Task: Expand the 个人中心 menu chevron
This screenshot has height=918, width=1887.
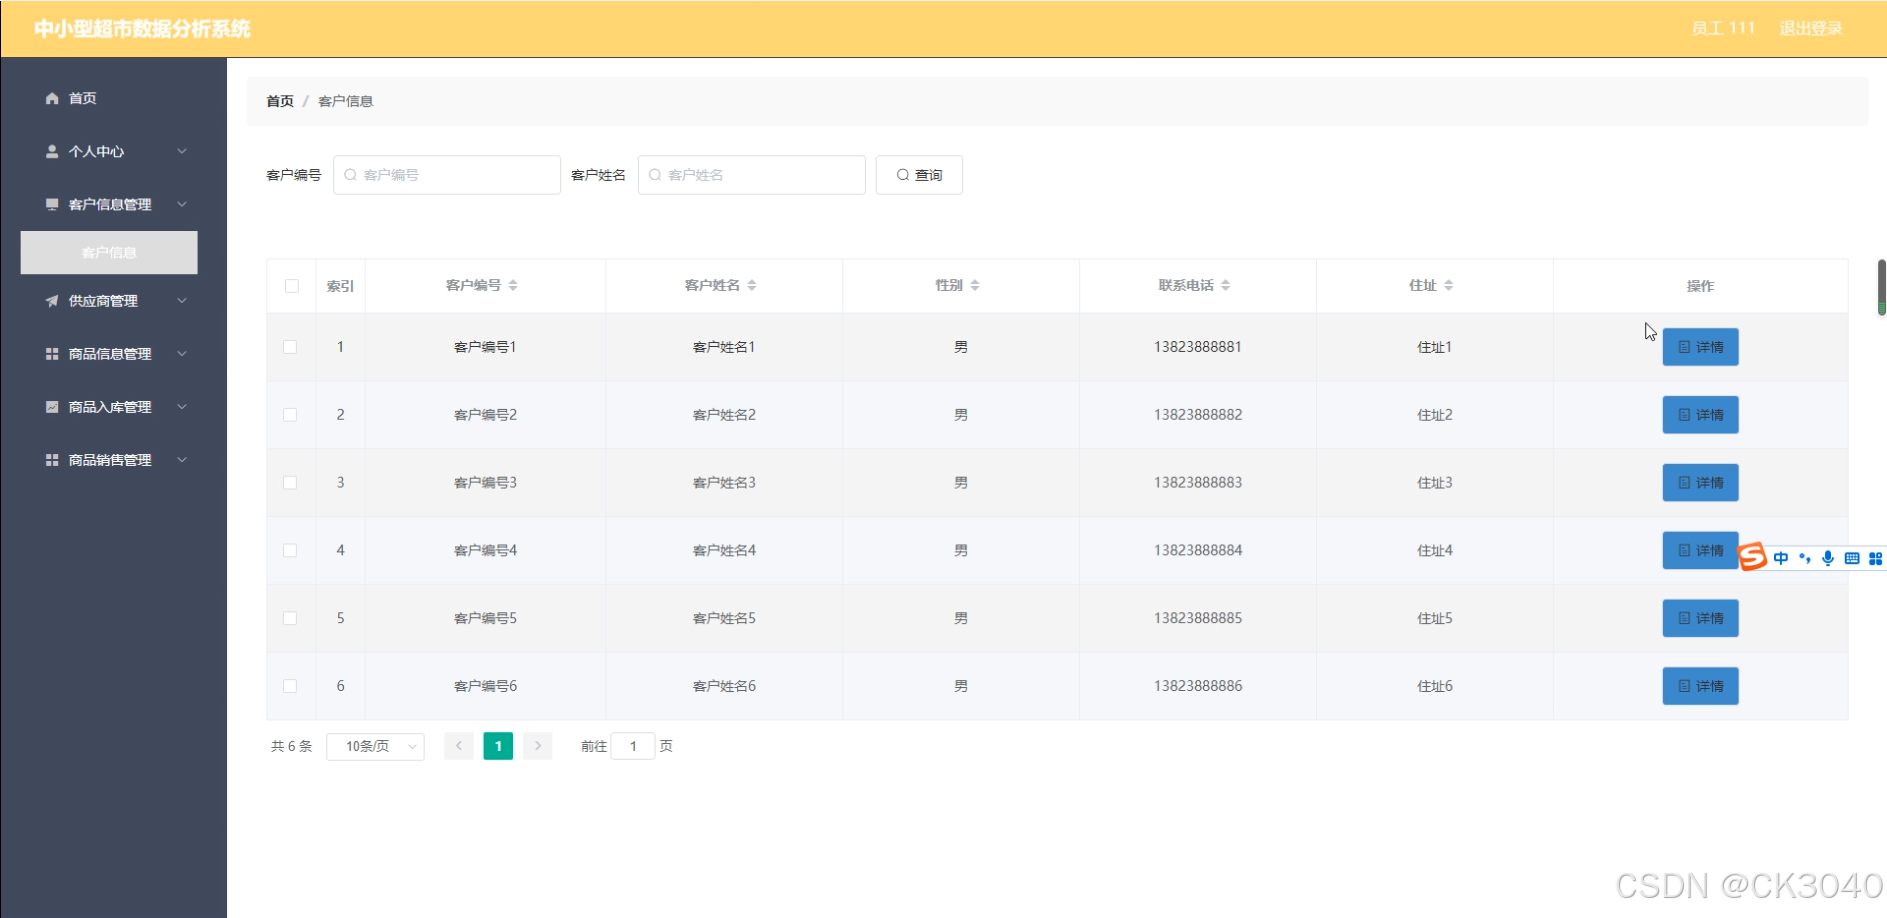Action: [x=182, y=151]
